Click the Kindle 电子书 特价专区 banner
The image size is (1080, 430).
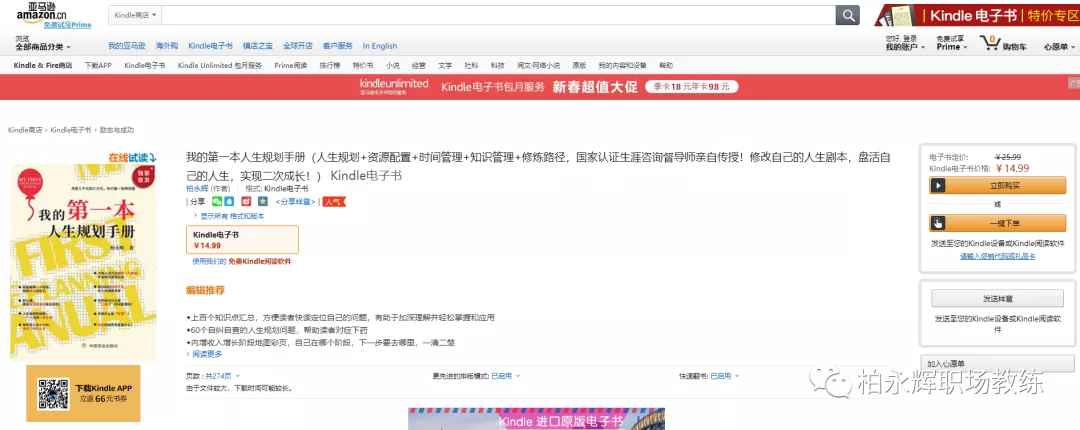pos(977,15)
